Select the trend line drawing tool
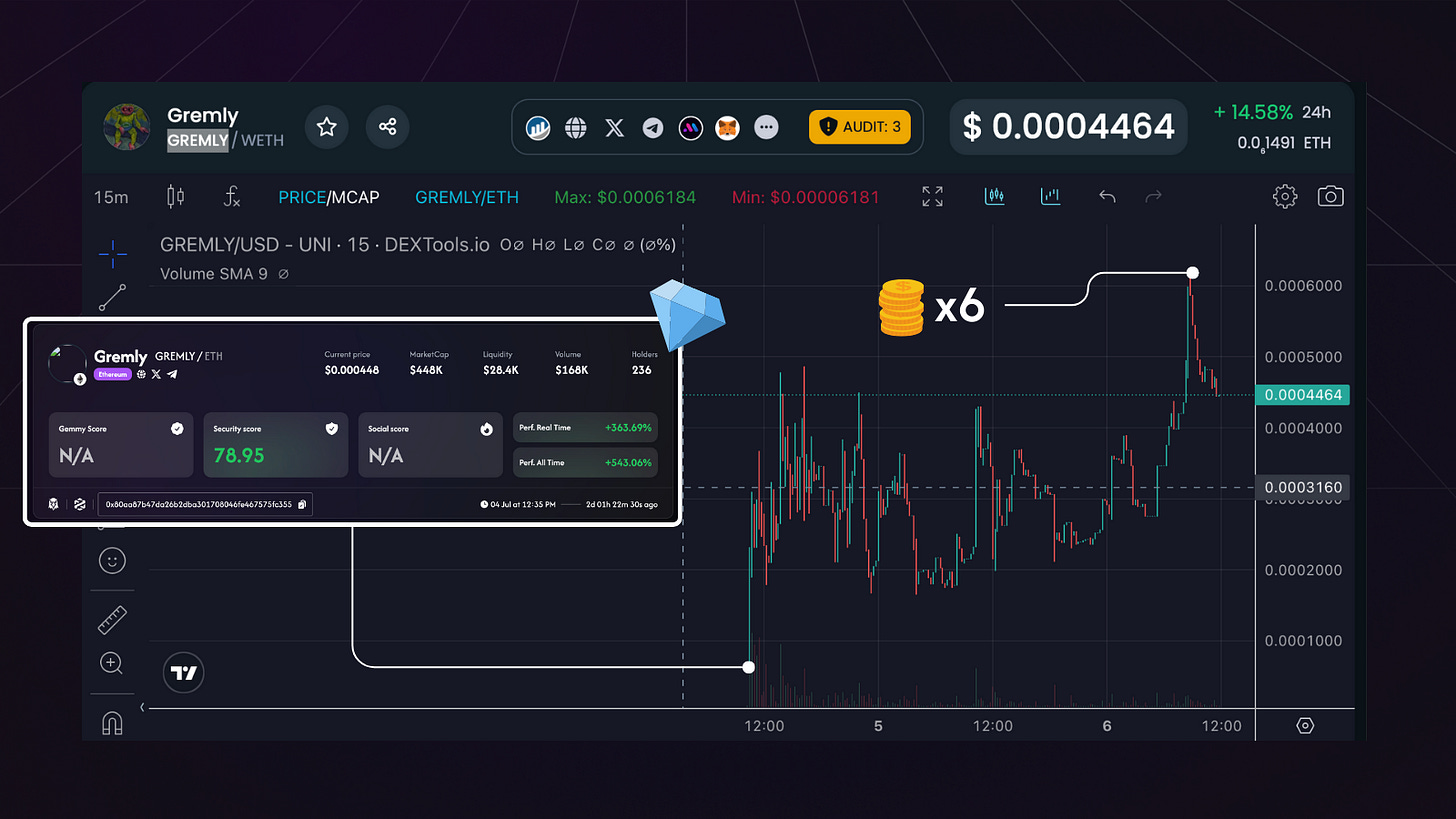1456x819 pixels. (113, 297)
